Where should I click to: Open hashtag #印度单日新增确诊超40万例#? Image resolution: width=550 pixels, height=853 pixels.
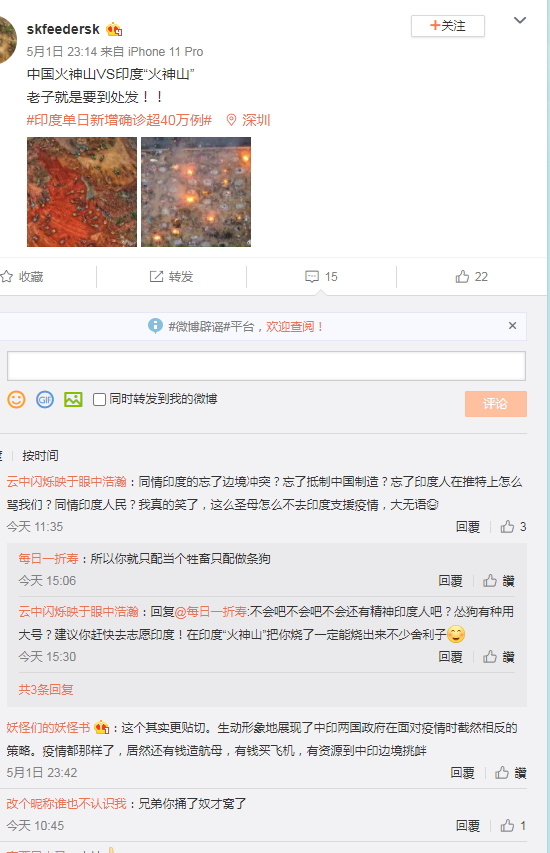click(x=119, y=120)
